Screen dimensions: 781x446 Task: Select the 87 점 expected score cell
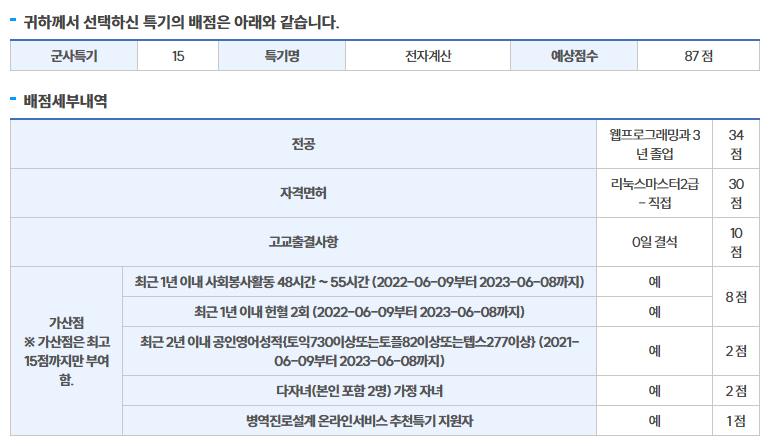click(699, 56)
